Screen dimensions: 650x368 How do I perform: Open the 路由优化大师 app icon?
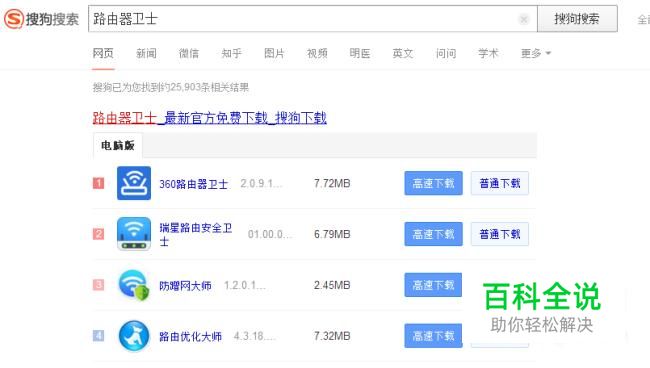[133, 336]
